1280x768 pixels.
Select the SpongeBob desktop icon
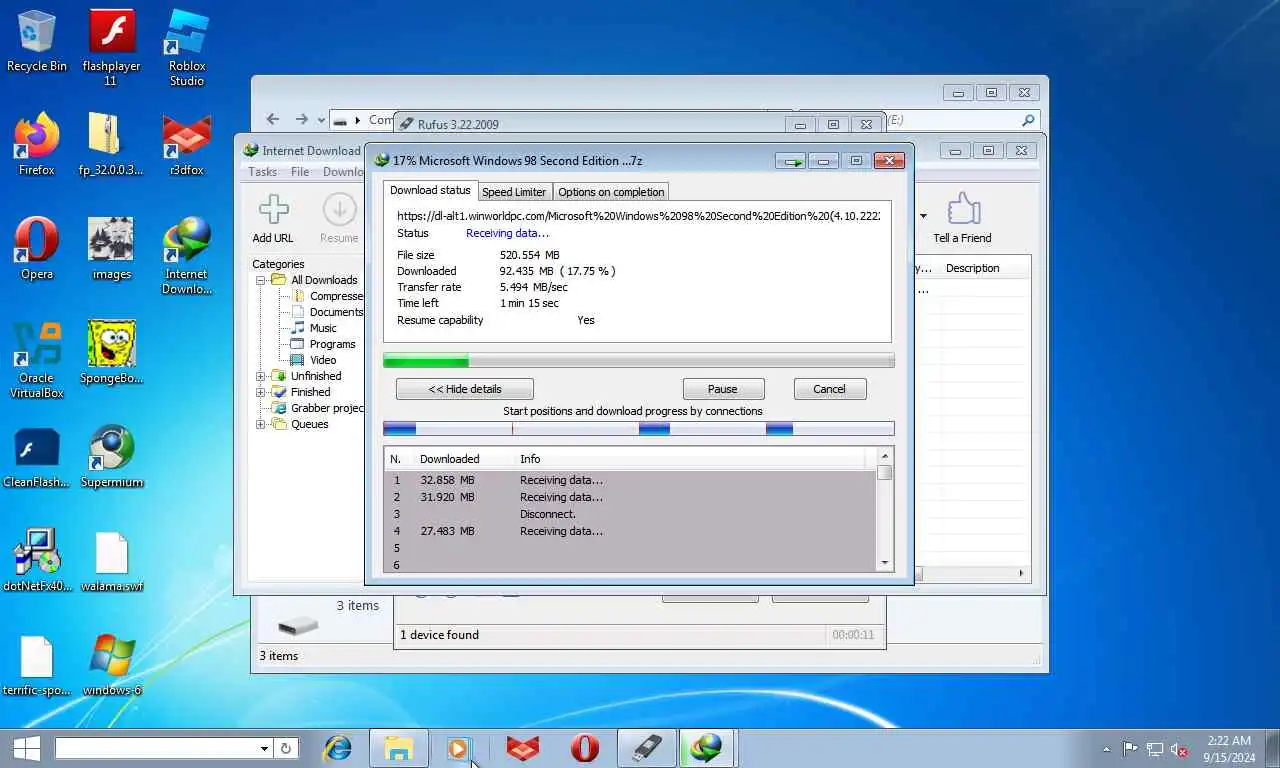(x=111, y=353)
